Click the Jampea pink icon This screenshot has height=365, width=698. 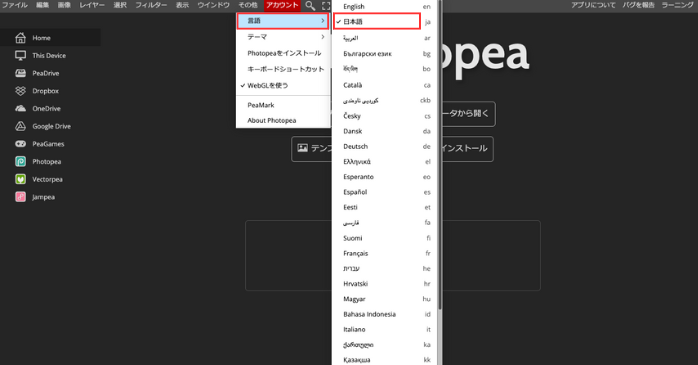[20, 197]
